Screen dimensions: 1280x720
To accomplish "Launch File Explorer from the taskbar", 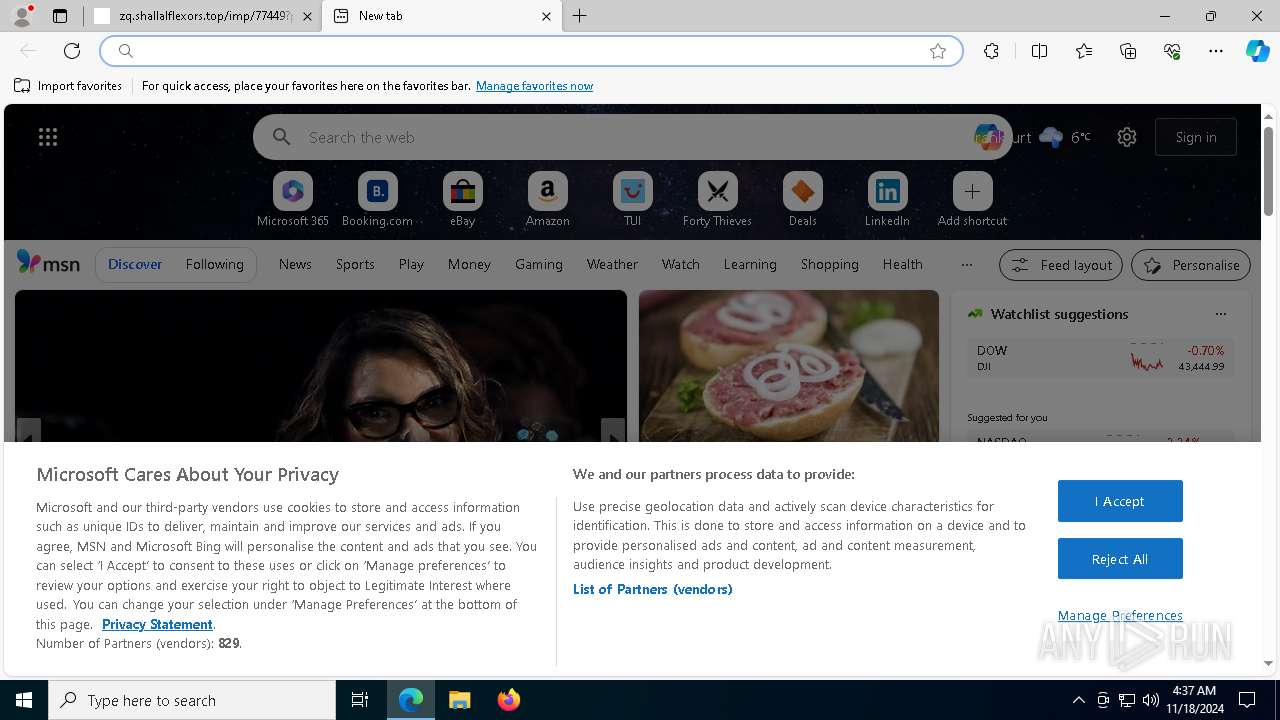I will (x=459, y=700).
